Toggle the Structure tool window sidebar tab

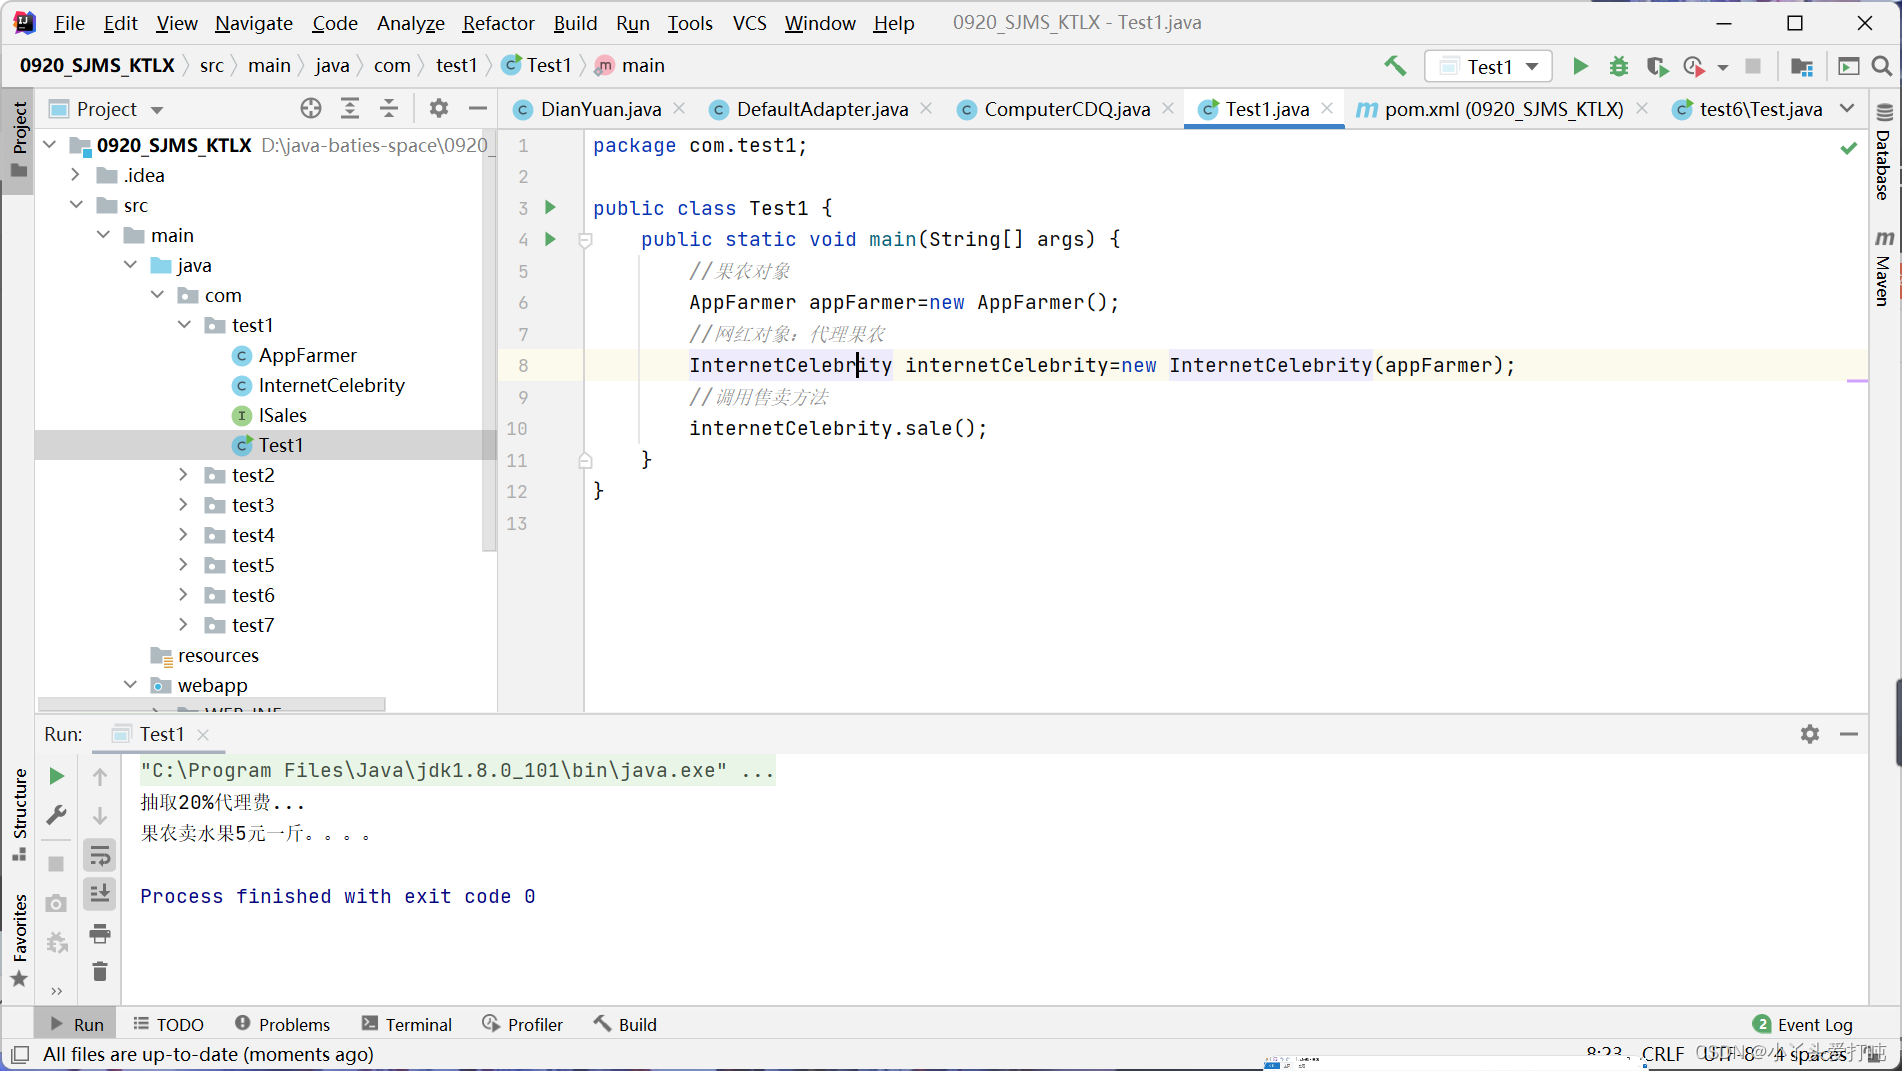[19, 814]
